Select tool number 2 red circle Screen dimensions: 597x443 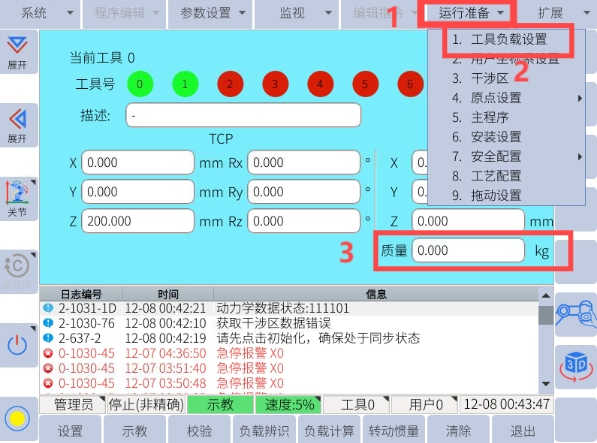(x=230, y=84)
